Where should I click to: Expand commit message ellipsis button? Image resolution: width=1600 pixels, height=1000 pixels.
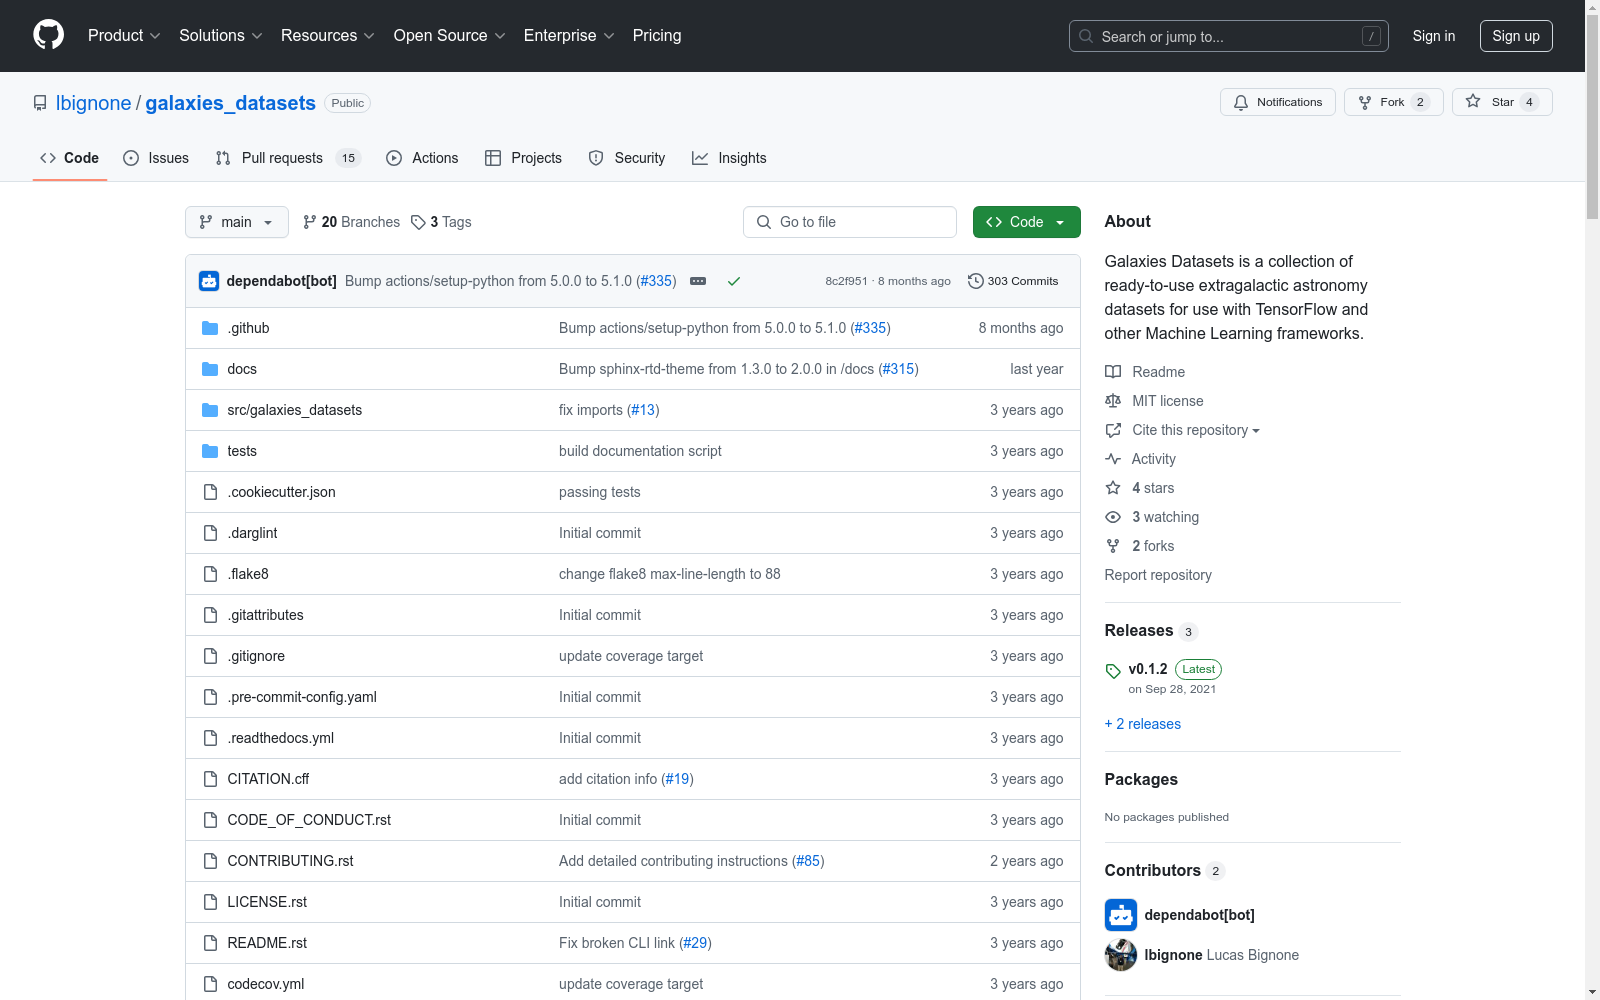698,281
